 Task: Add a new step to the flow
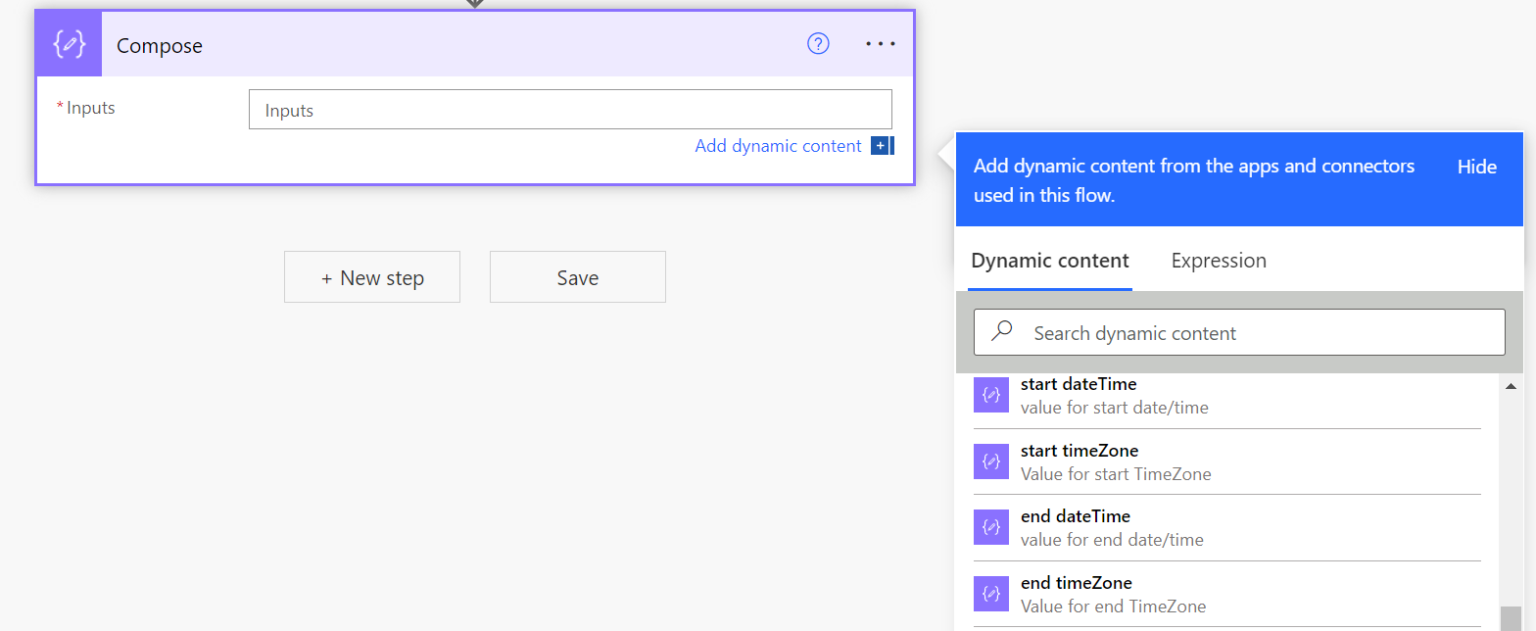[x=372, y=277]
